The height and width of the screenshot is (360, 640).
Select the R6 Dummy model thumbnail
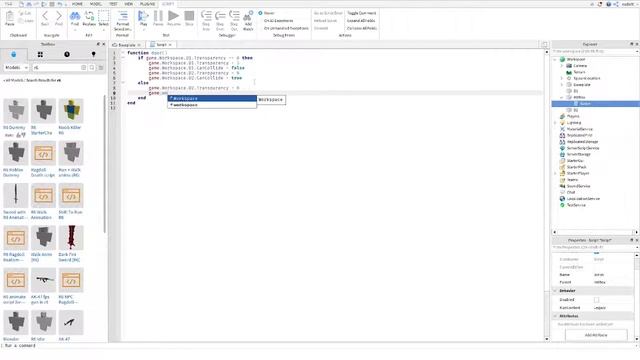[16, 111]
